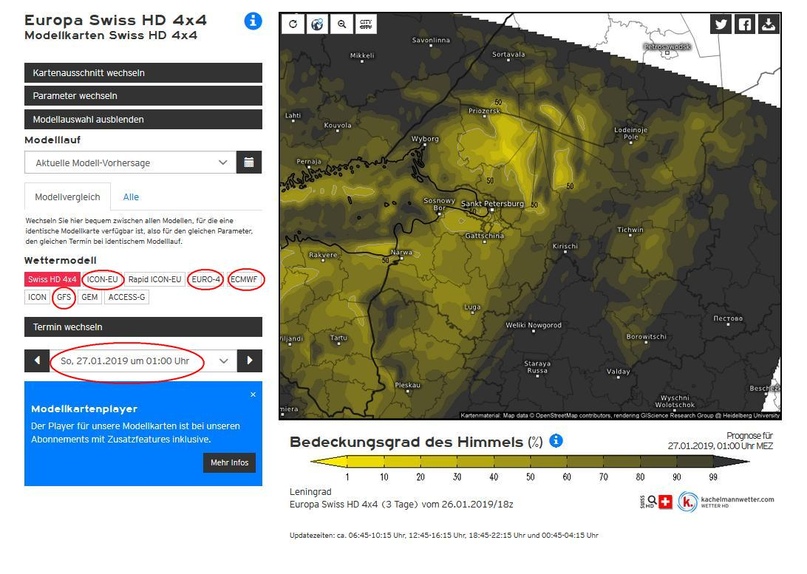
Task: Click the Tartu city label
Action: 339,338
